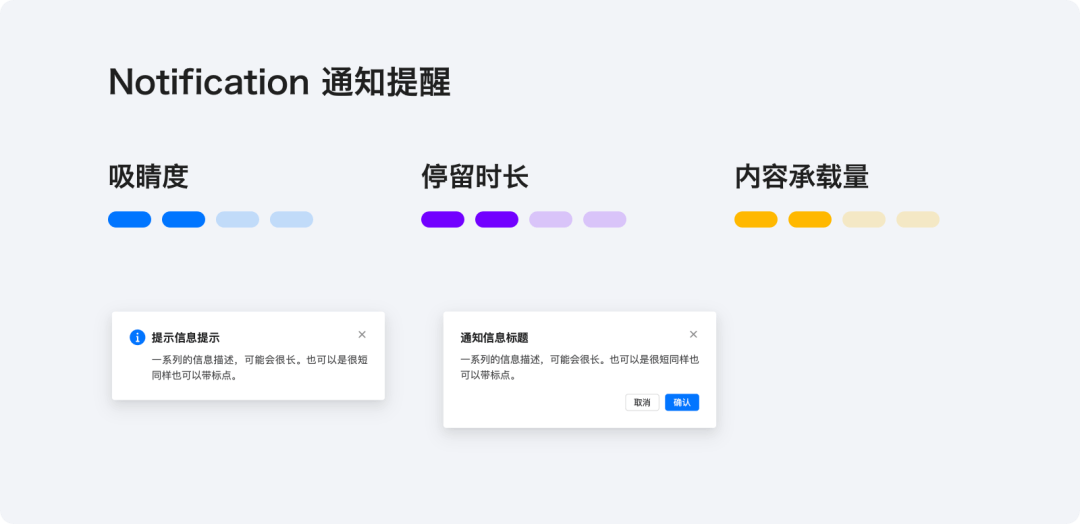Click the 吸睛度 heading

(148, 177)
